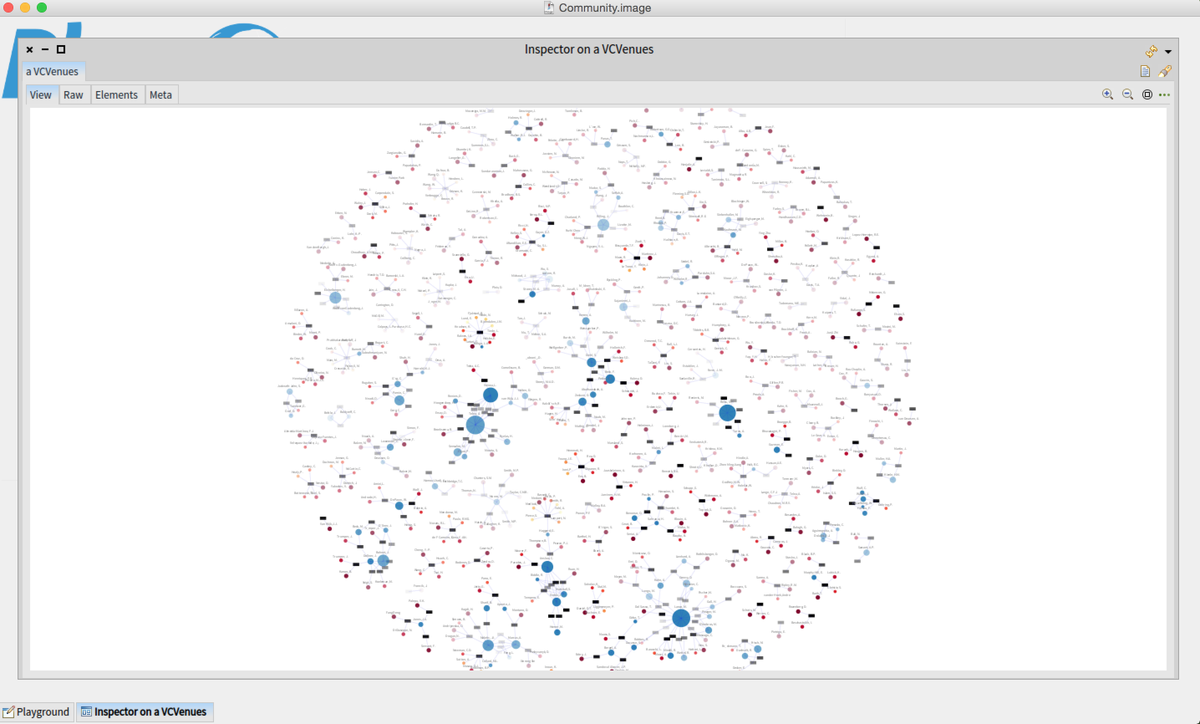Image resolution: width=1200 pixels, height=724 pixels.
Task: Open the Meta tab
Action: 161,95
